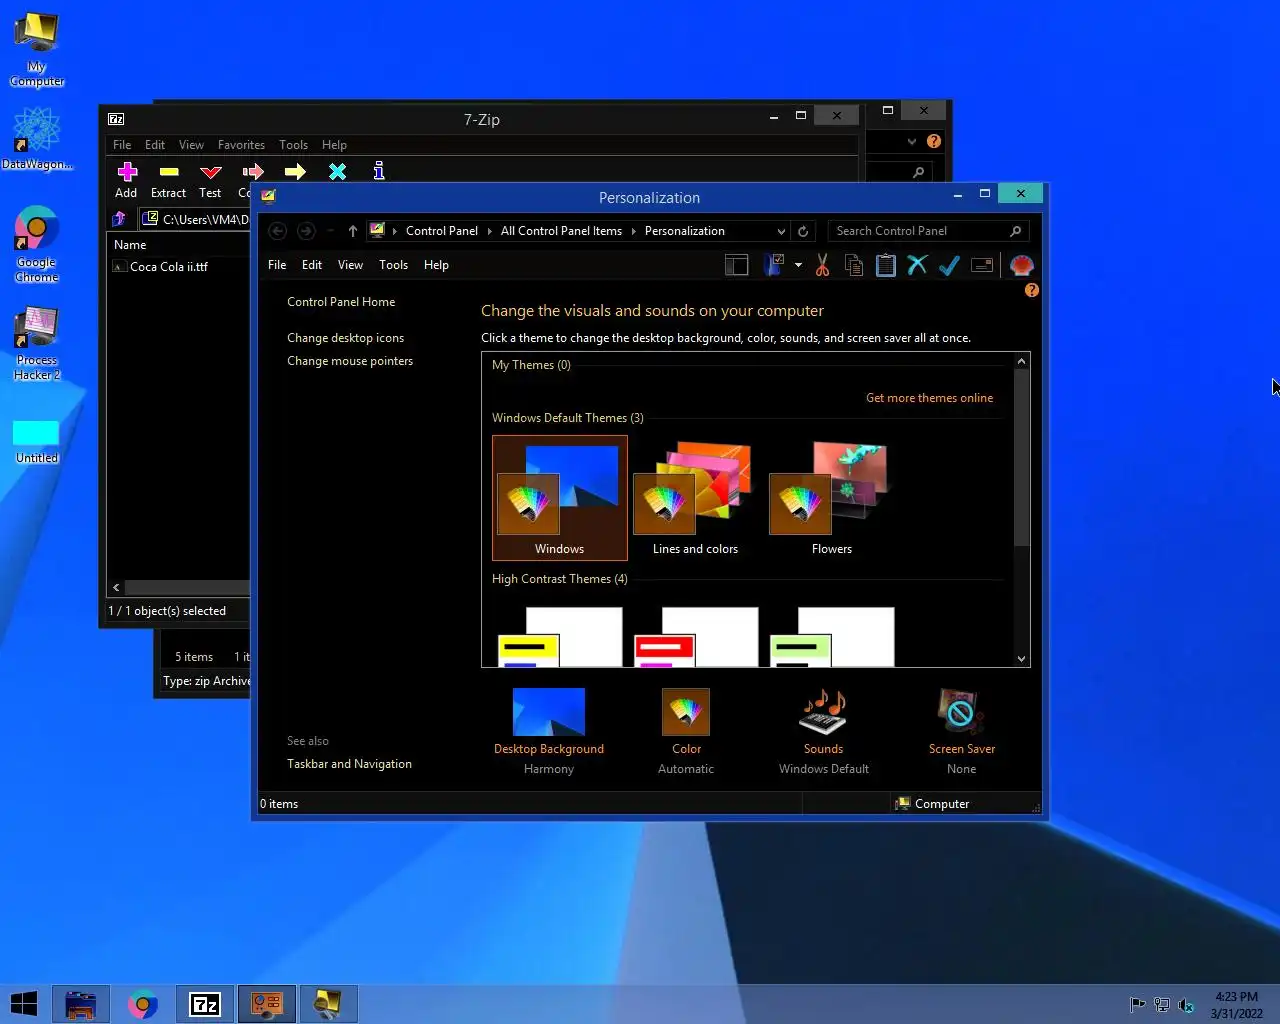This screenshot has width=1280, height=1024.
Task: Click the email envelope toolbar icon
Action: [982, 265]
